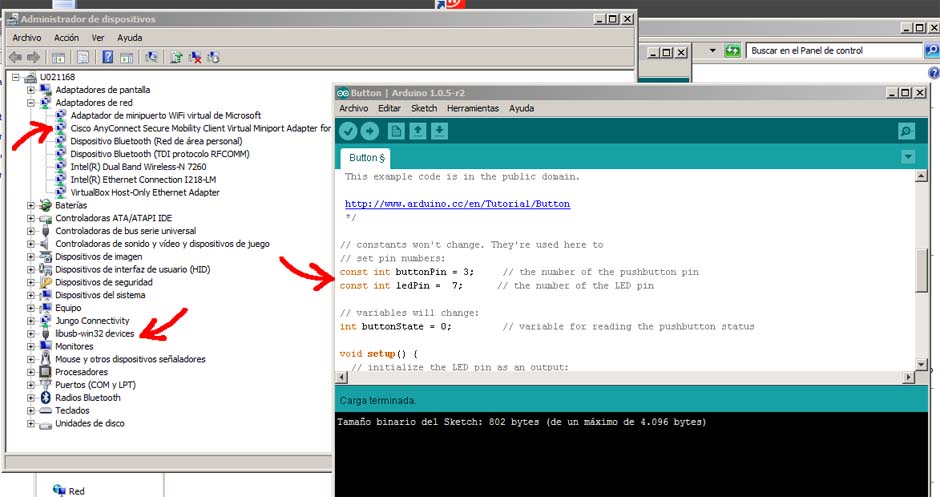Select the Button sketch tab
Image resolution: width=940 pixels, height=497 pixels.
click(366, 158)
